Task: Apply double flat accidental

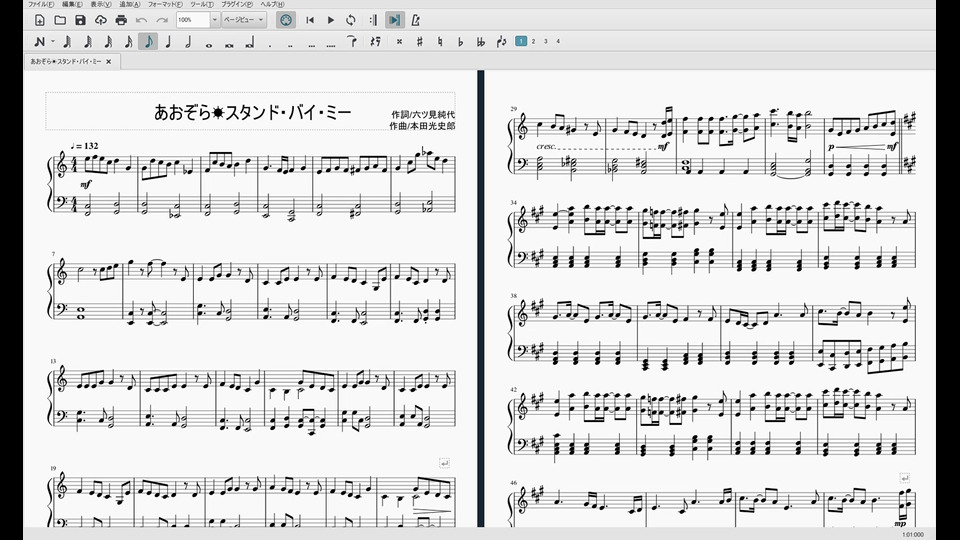Action: (481, 42)
